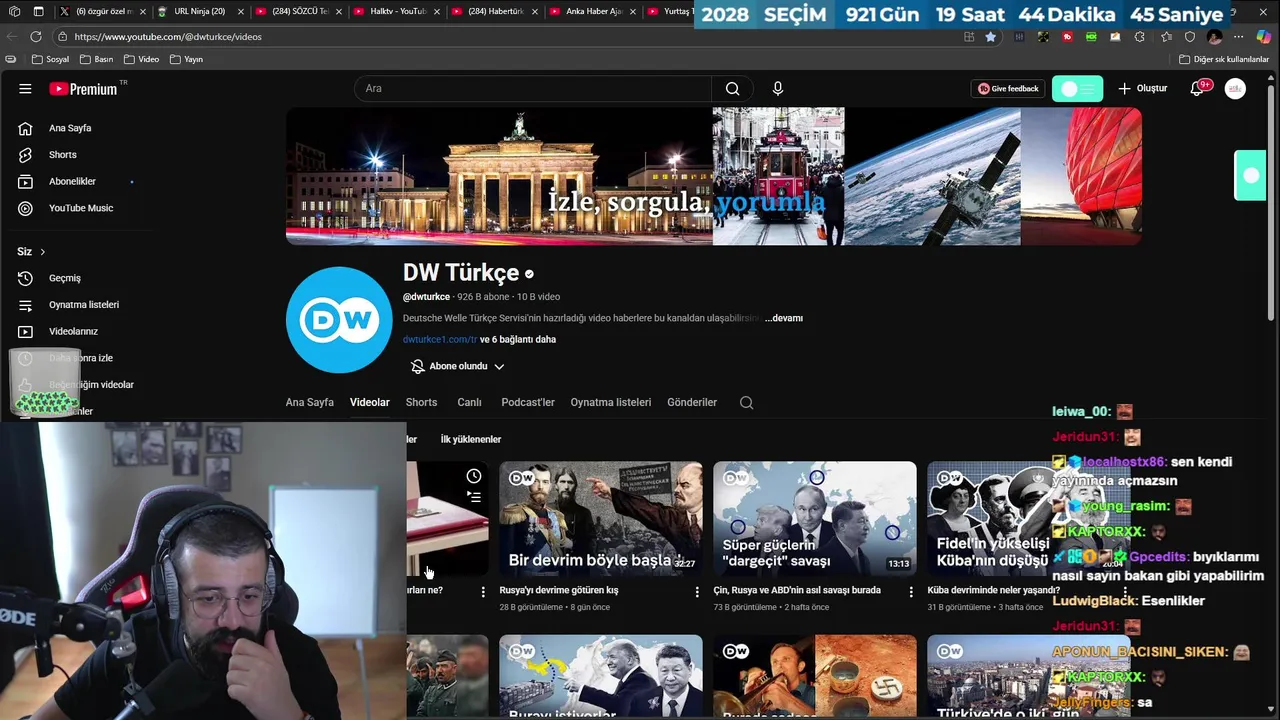Open Geçmiş history in sidebar

tap(64, 278)
